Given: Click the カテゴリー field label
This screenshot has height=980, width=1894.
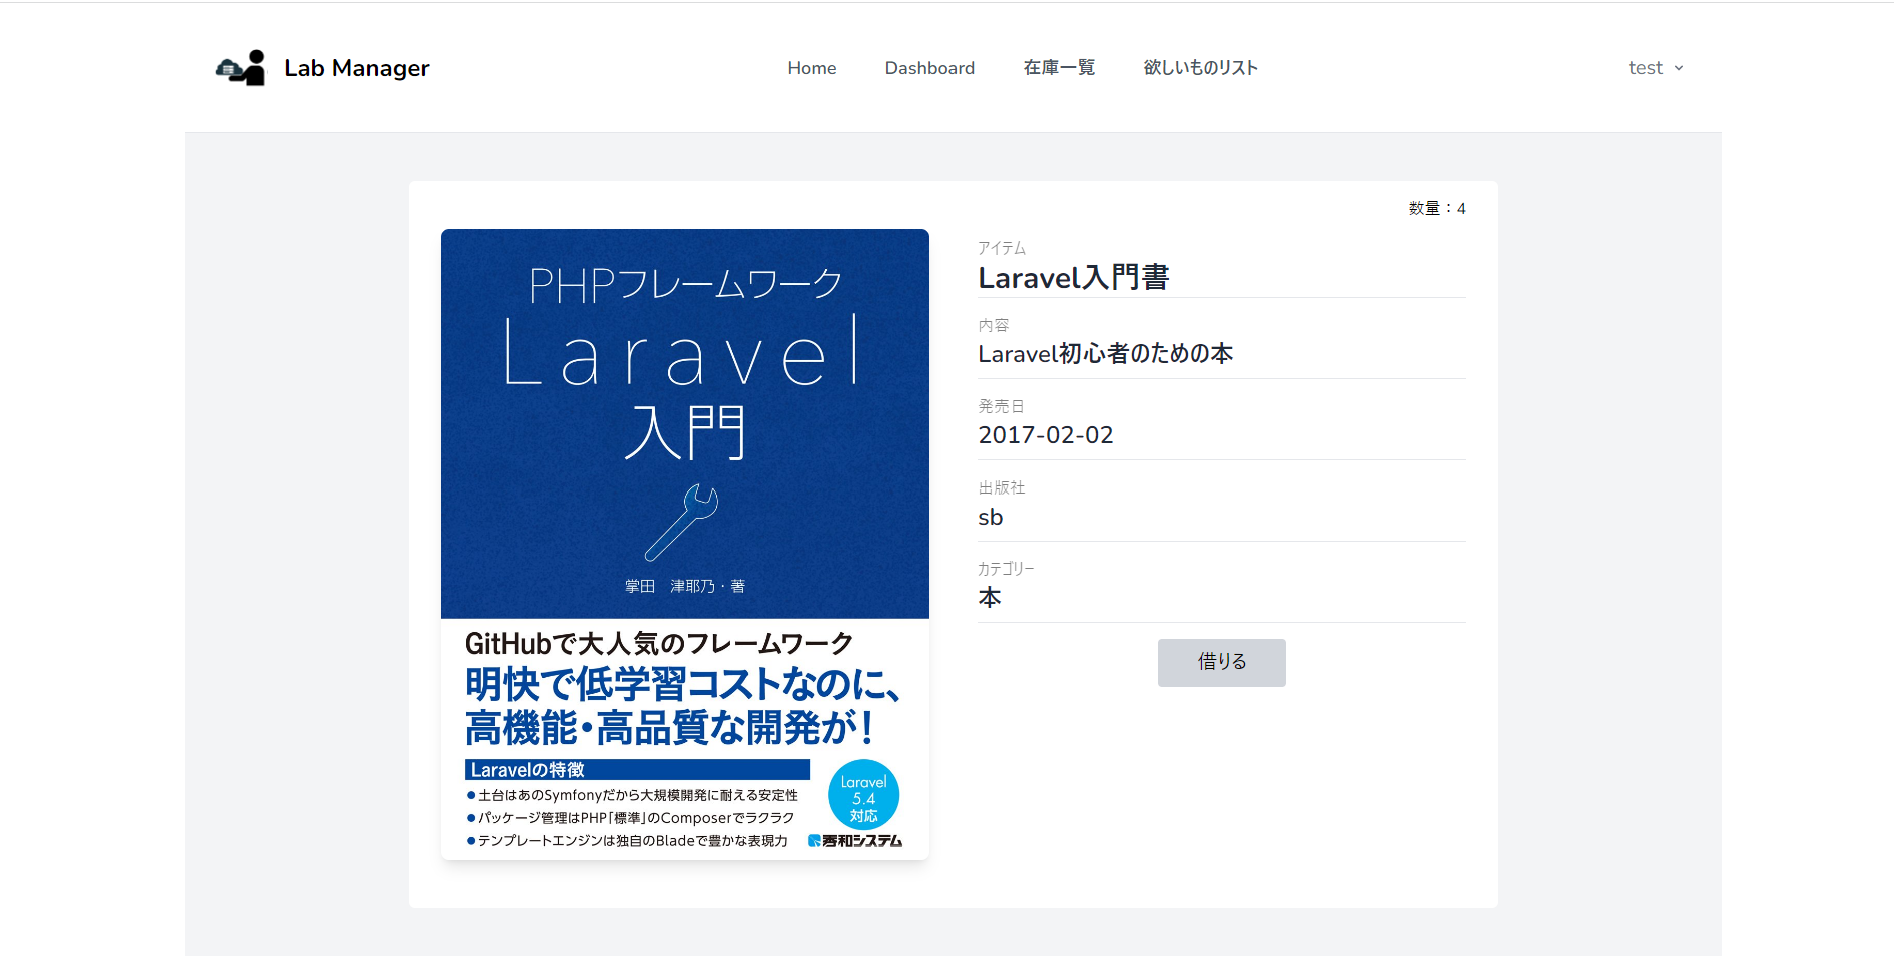Looking at the screenshot, I should coord(1006,569).
